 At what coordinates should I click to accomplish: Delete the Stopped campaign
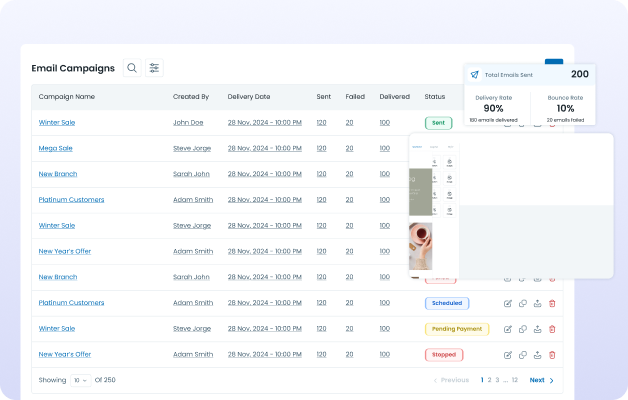coord(552,355)
